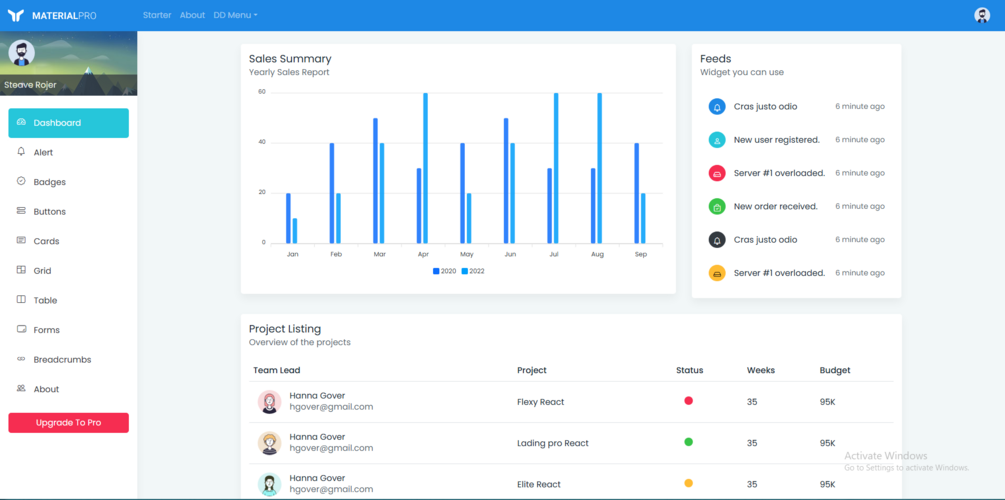Screen dimensions: 1005x500
Task: Open the Breadcrumbs sidebar page
Action: (x=69, y=360)
